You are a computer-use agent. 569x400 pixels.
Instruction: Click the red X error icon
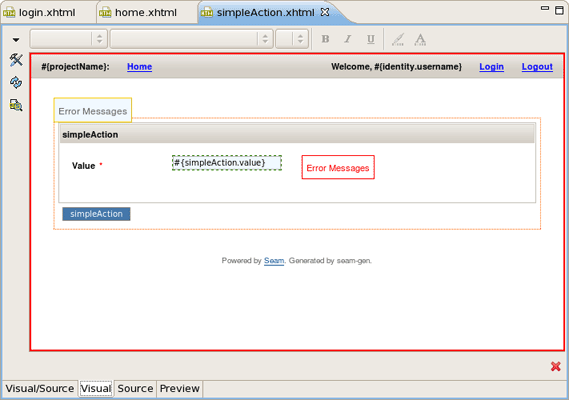coord(556,366)
